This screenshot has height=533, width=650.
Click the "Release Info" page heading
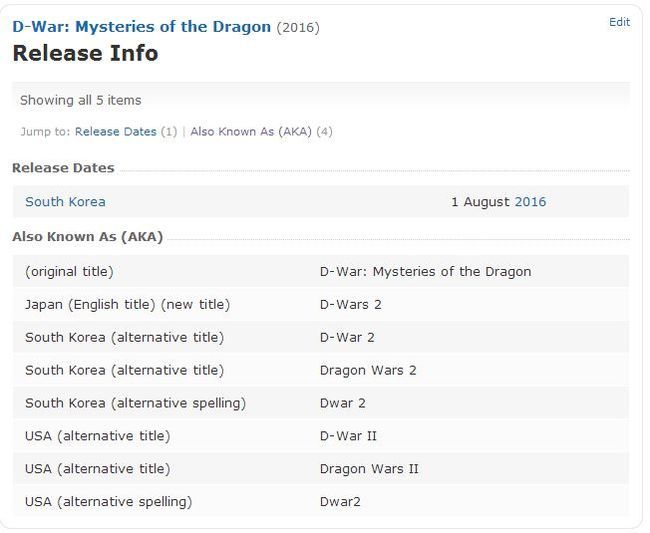85,54
